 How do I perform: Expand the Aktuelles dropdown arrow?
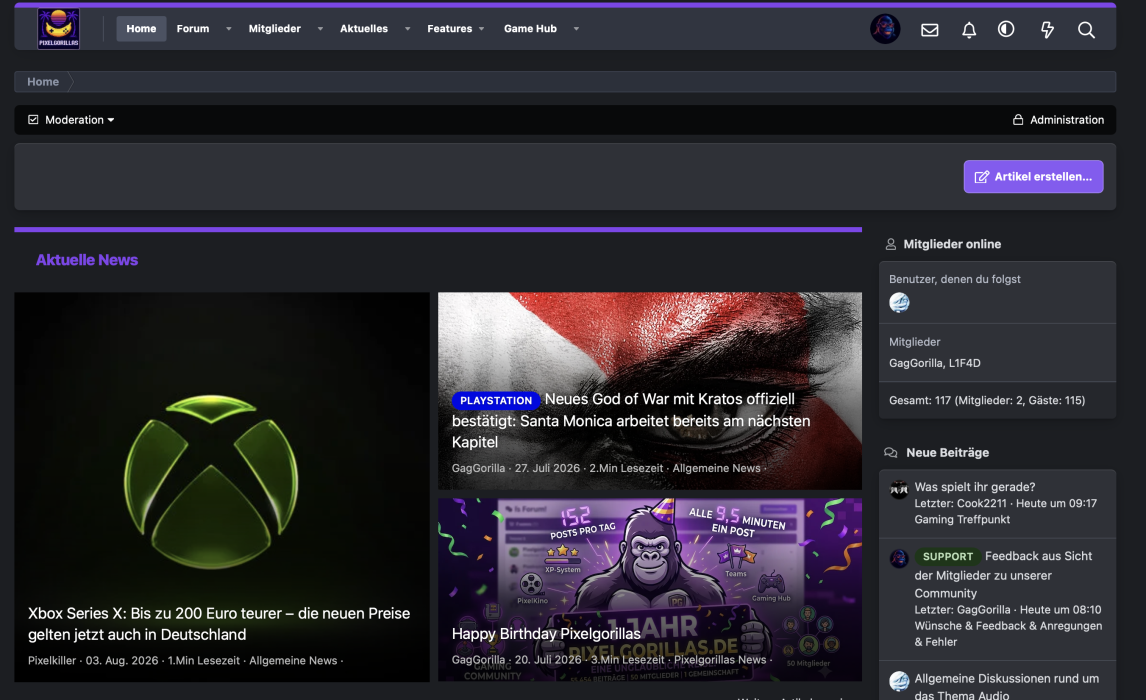point(407,28)
